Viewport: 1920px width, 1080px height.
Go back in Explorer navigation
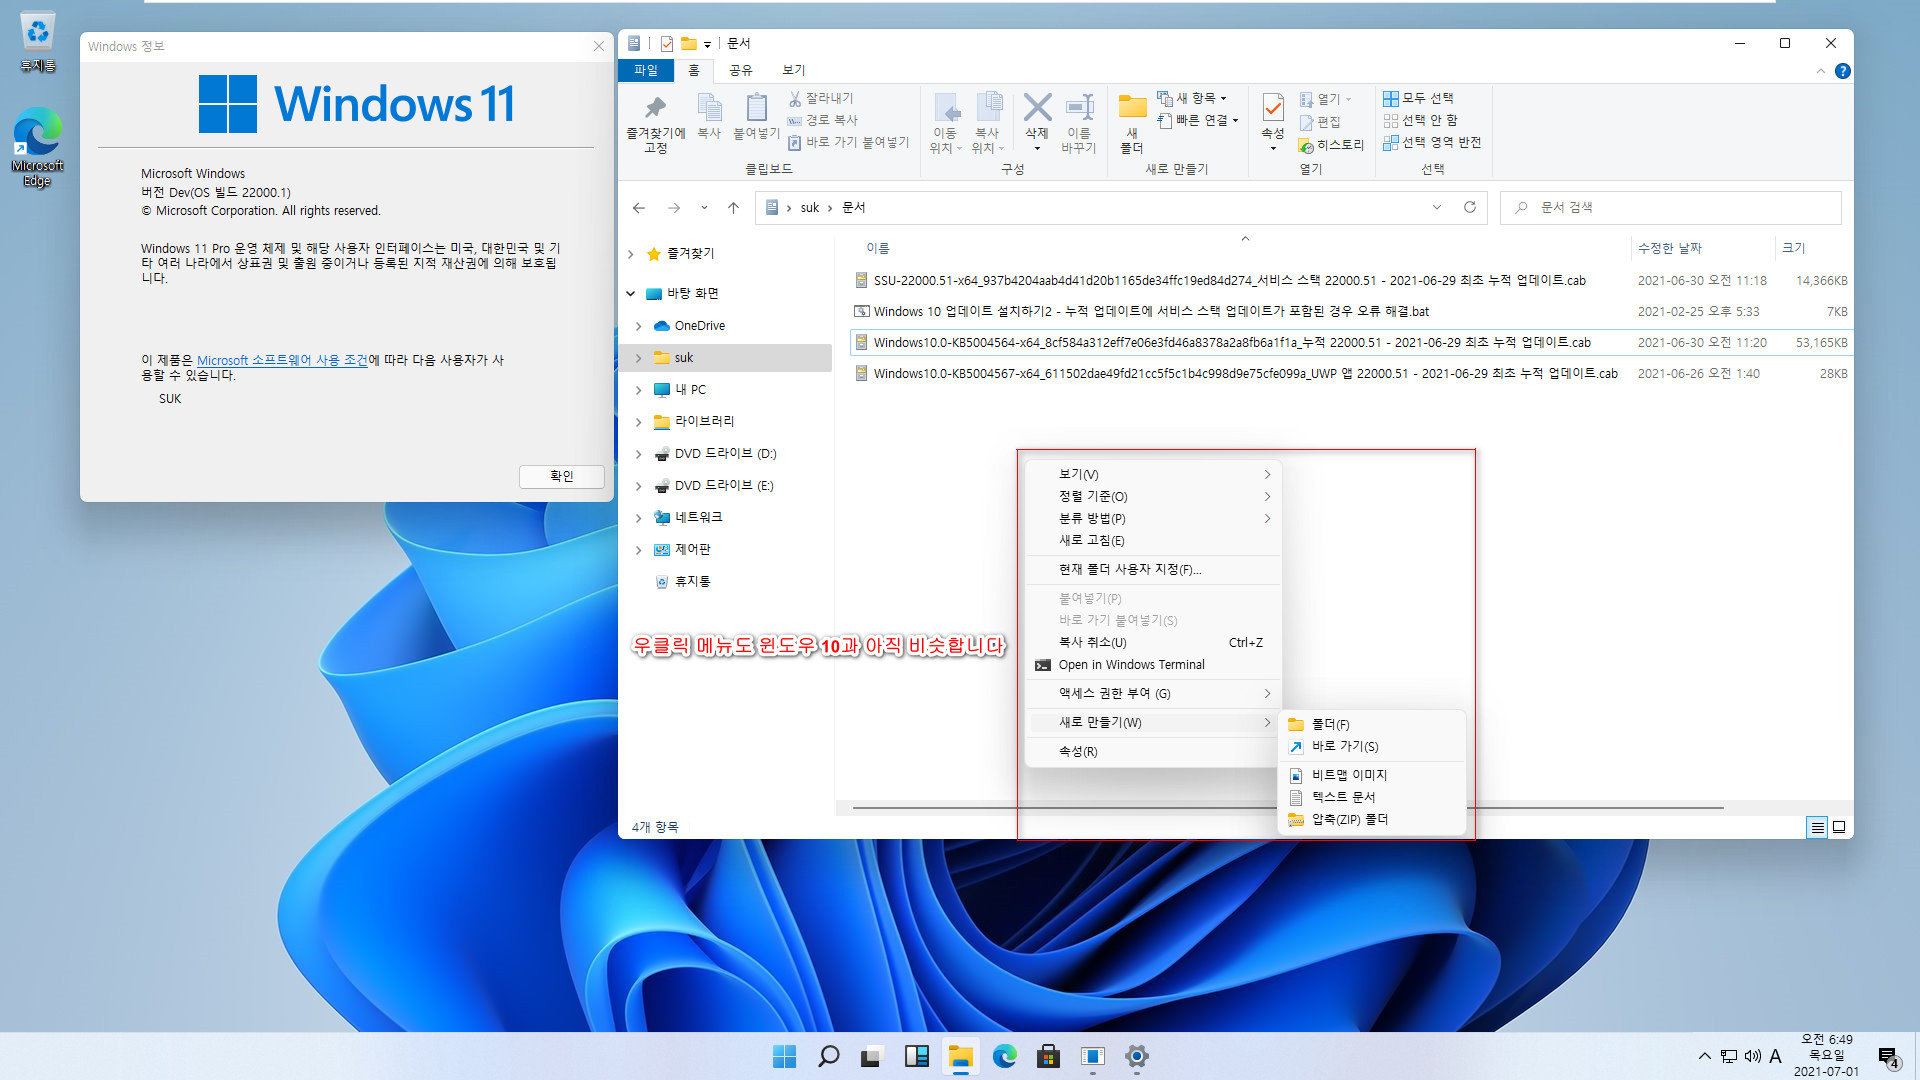[639, 207]
